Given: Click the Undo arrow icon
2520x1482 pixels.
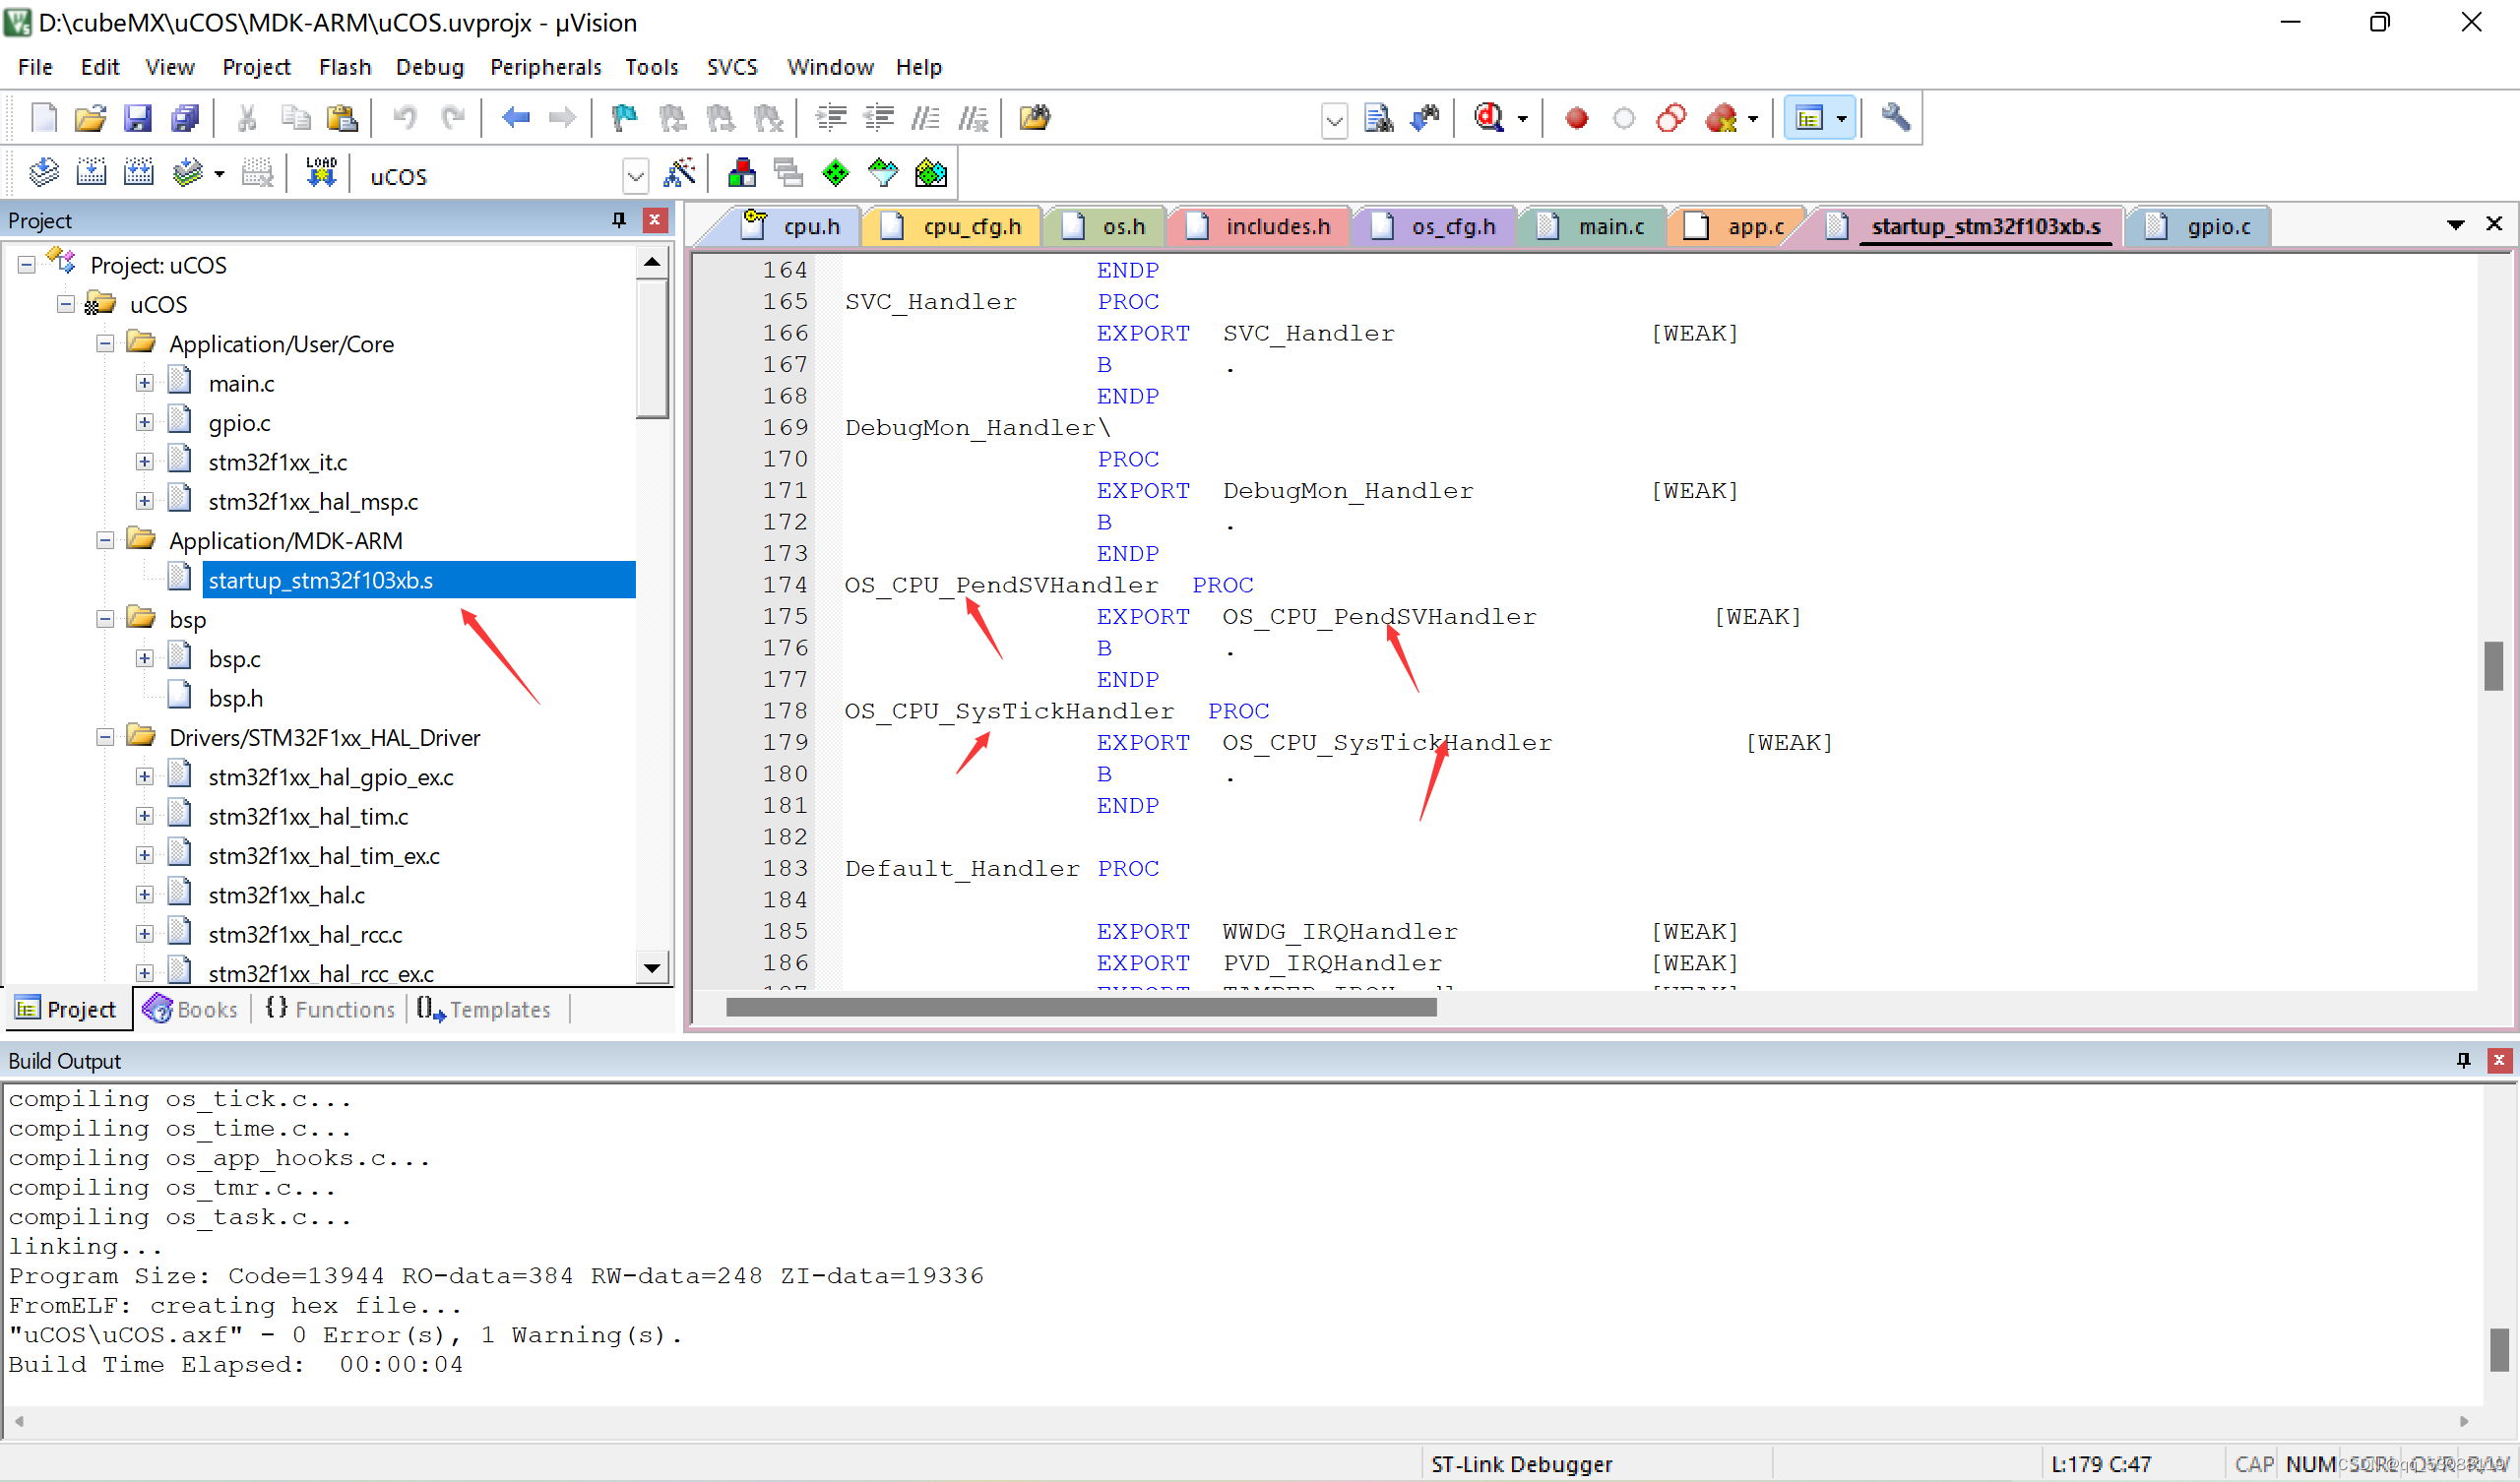Looking at the screenshot, I should coord(405,118).
